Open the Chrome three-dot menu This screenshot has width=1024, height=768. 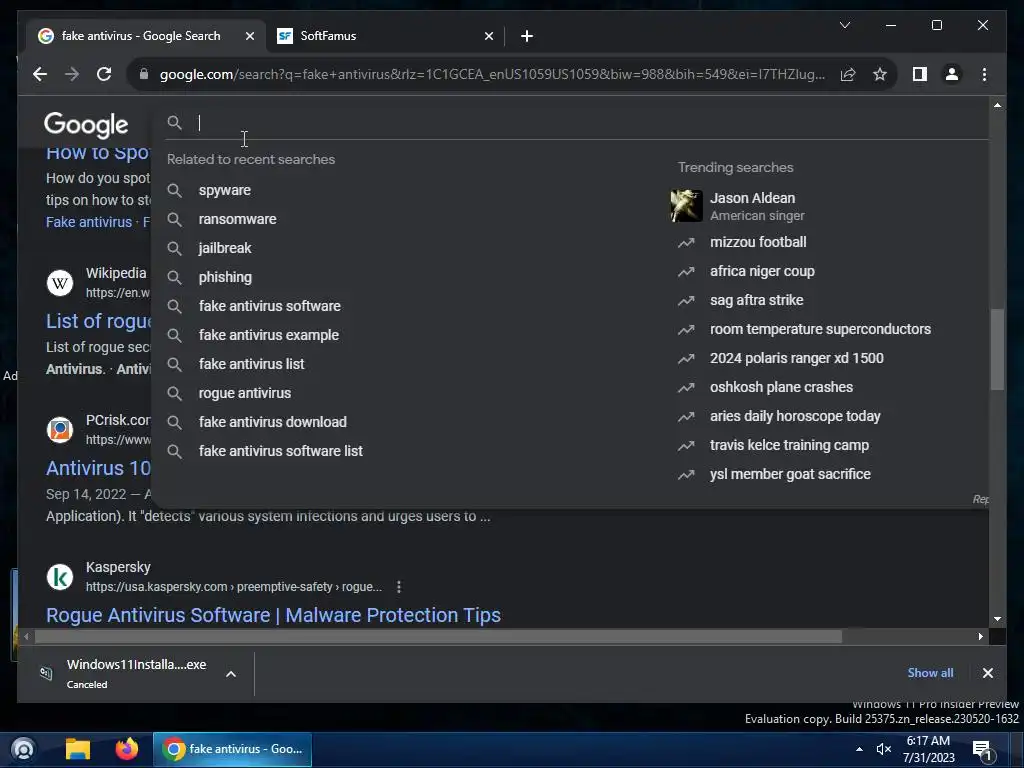984,74
